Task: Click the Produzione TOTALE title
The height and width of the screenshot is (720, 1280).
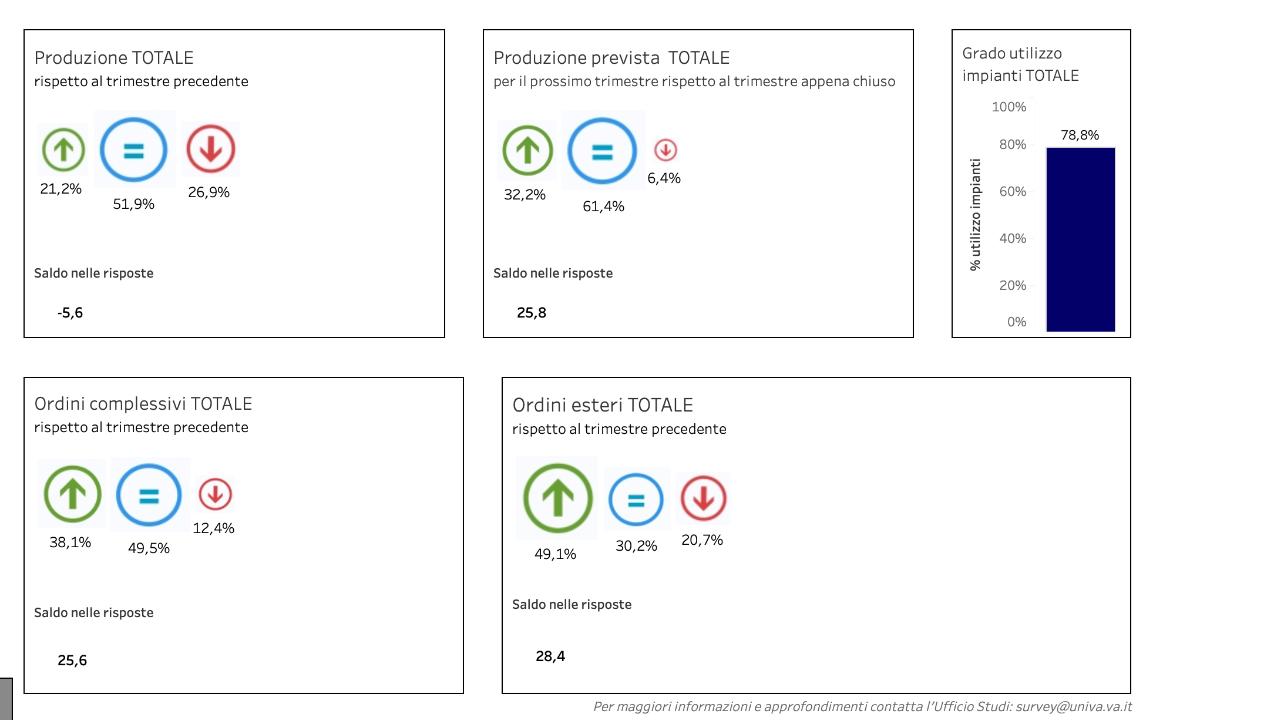Action: 114,58
